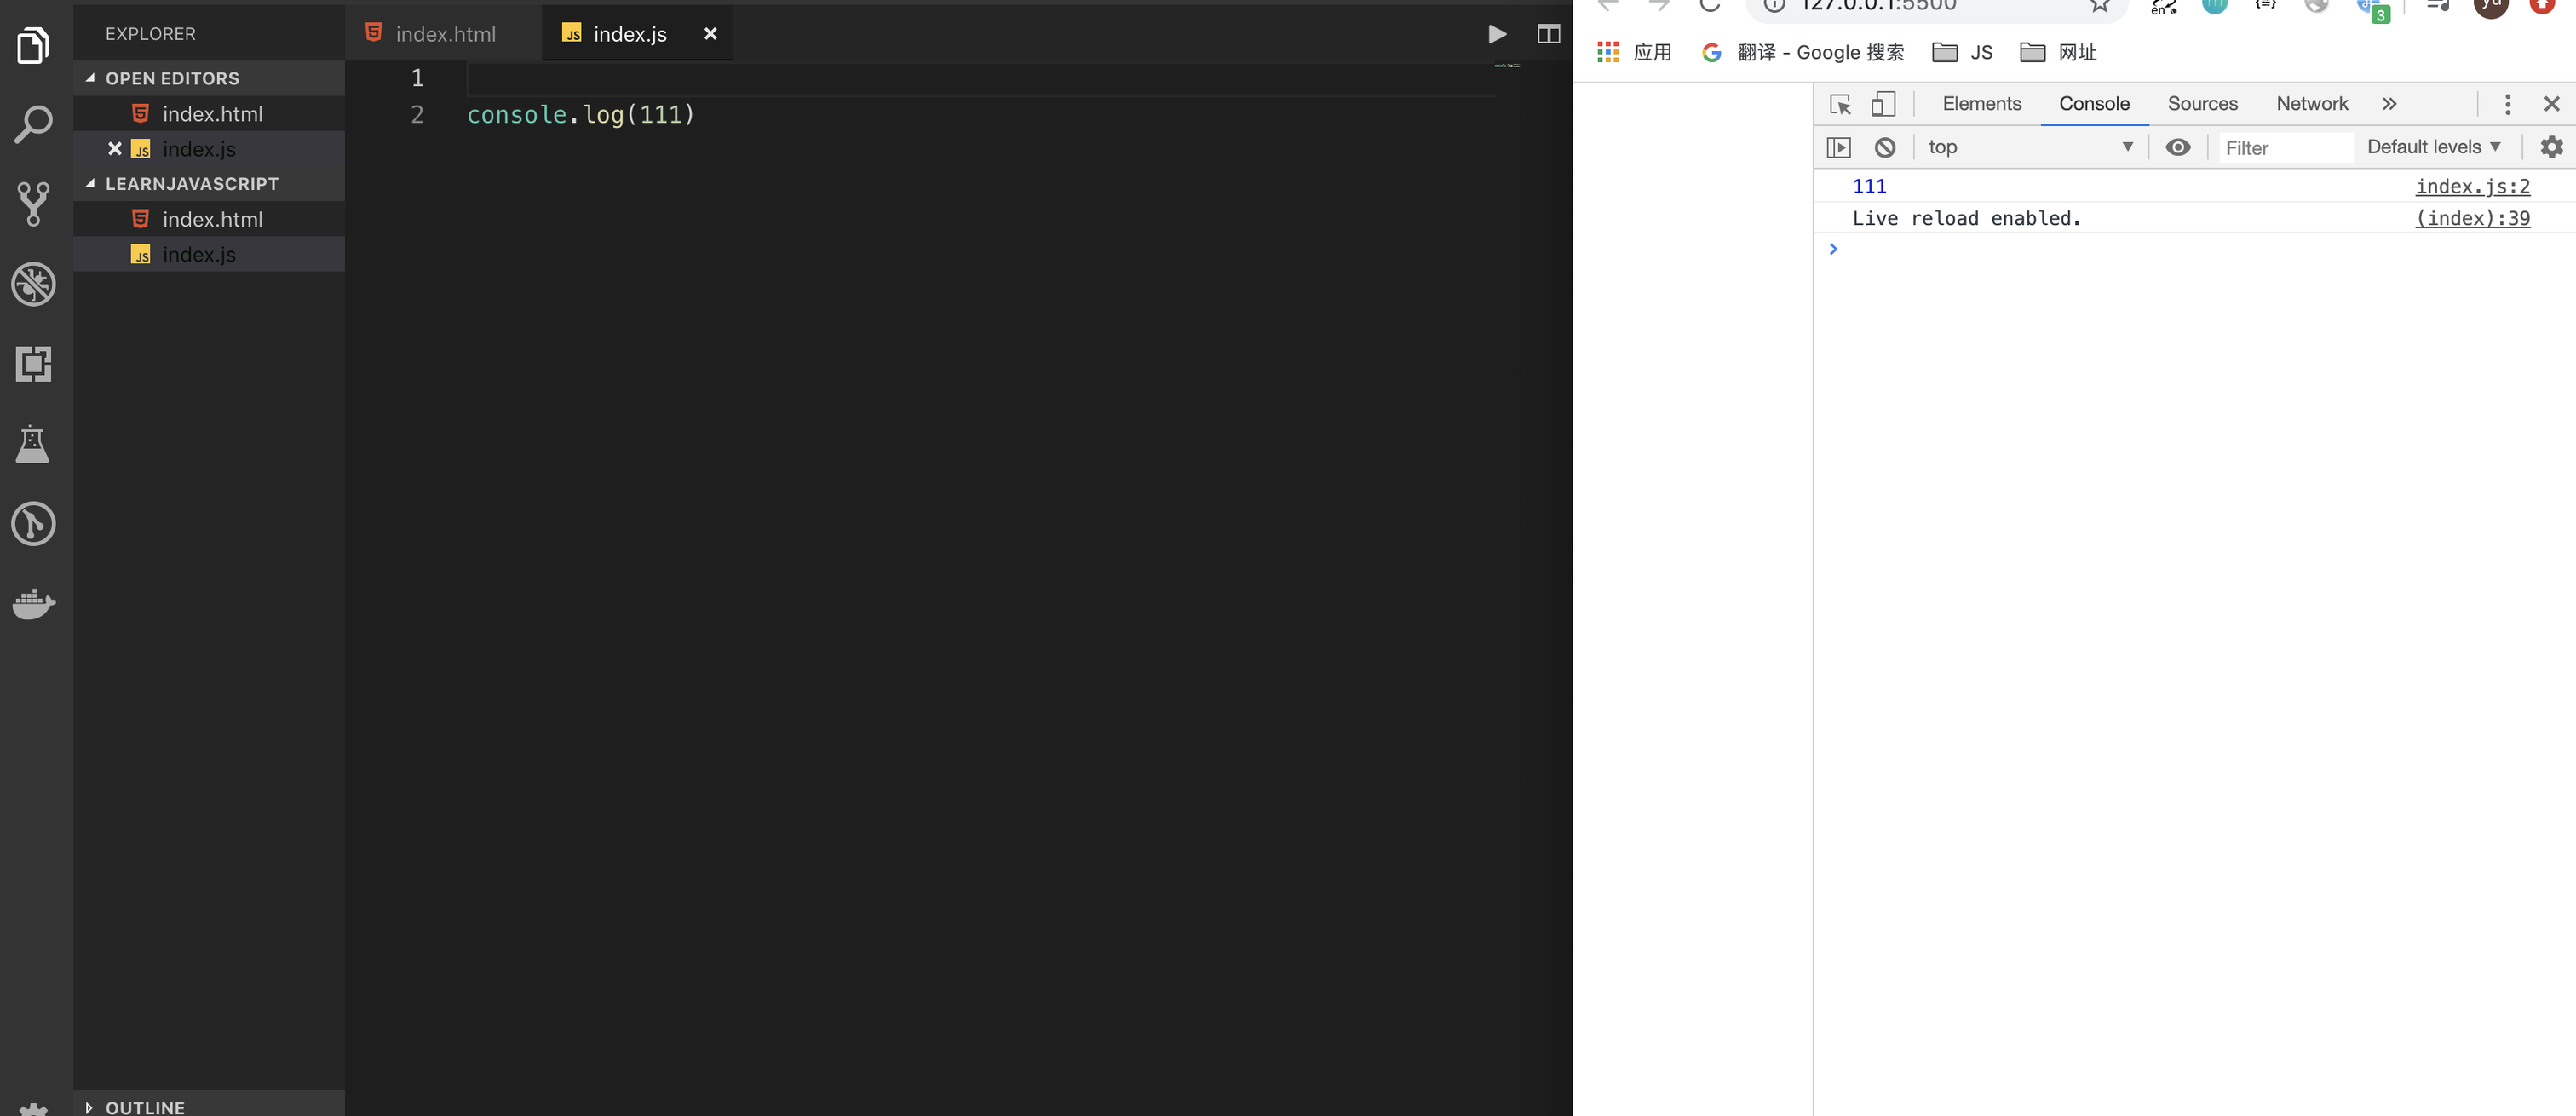
Task: Open the Debug view icon
Action: [x=33, y=284]
